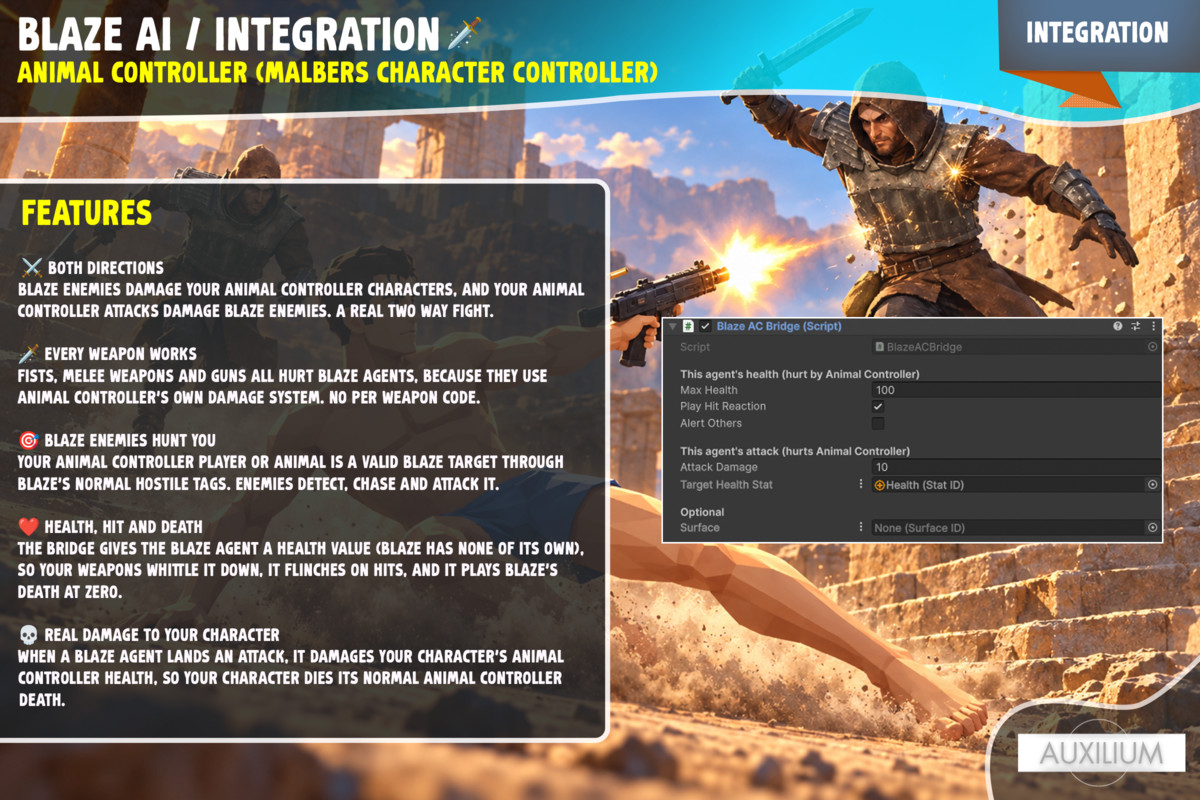Click the 'Animal Controller (Malbers Character Controller)' subtitle
Screen dimensions: 1200x800
click(338, 72)
